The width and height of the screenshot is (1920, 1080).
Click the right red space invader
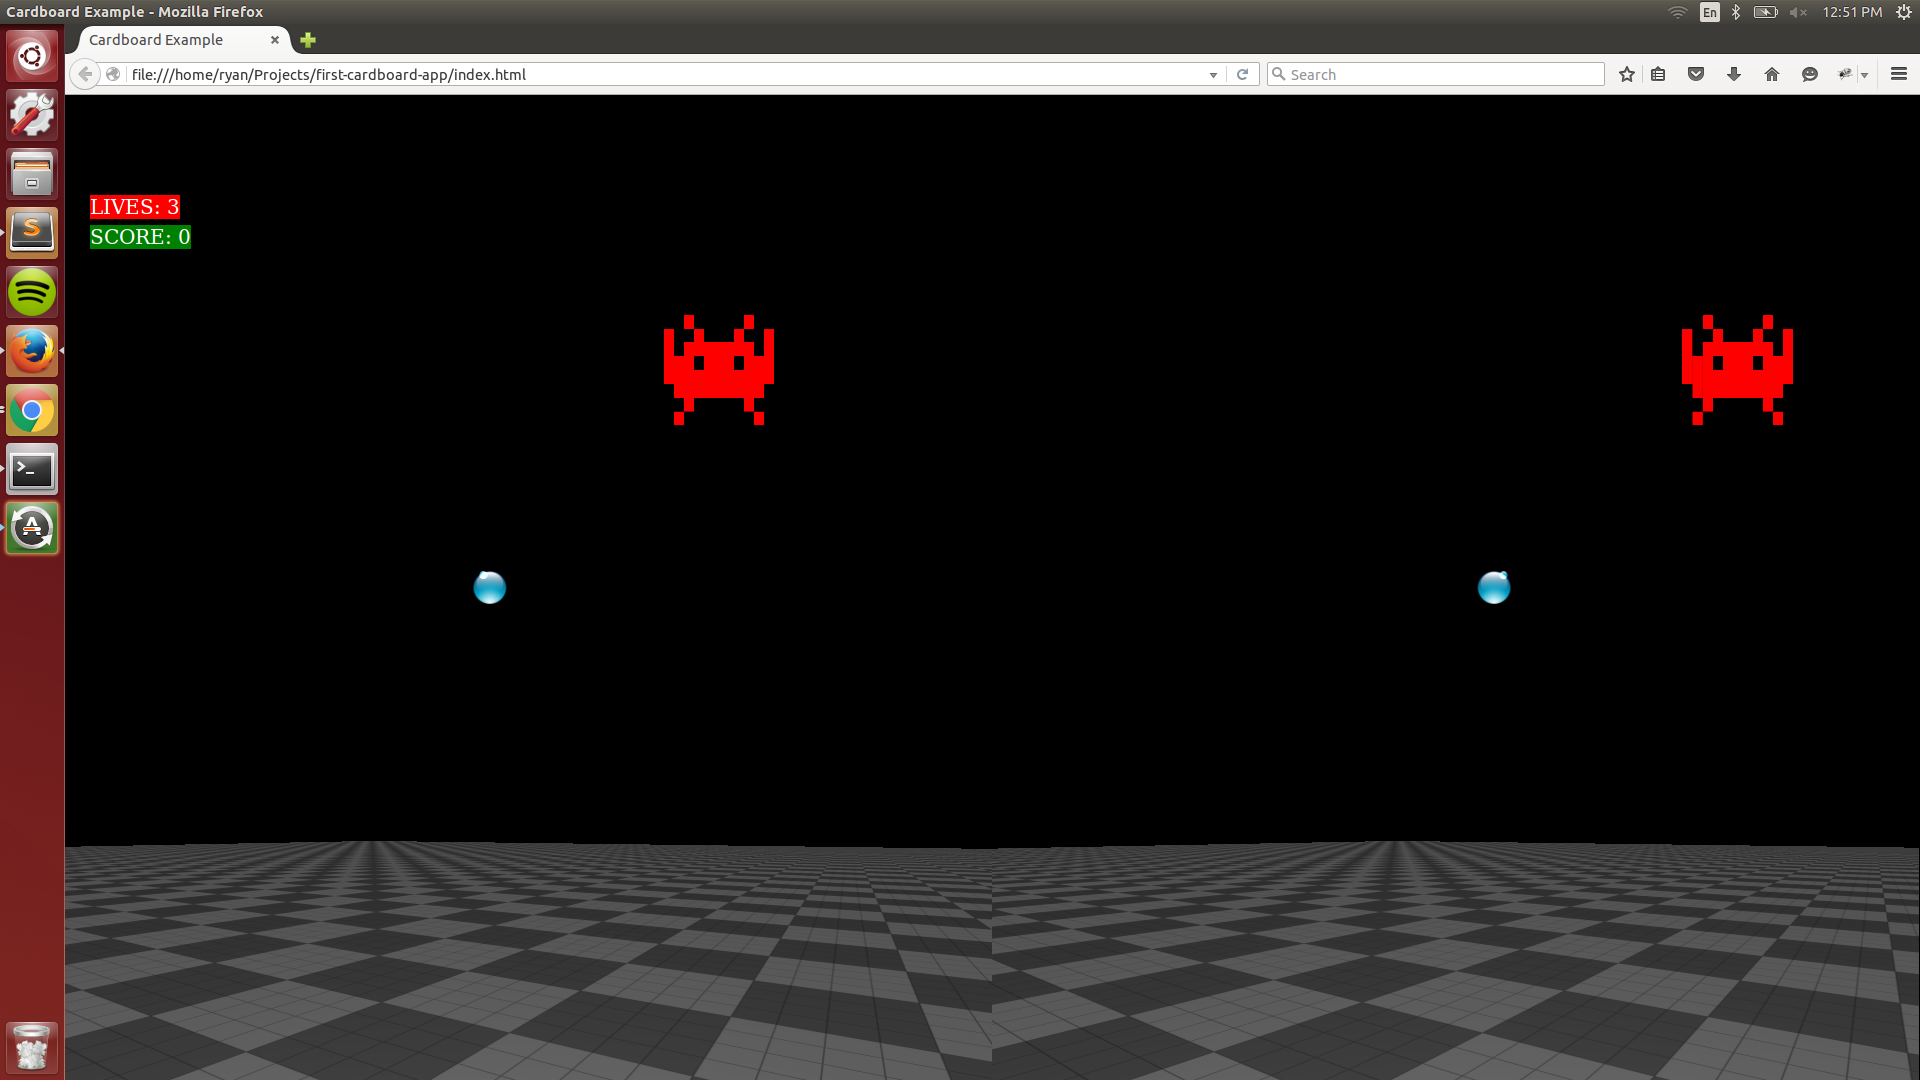[x=1737, y=370]
